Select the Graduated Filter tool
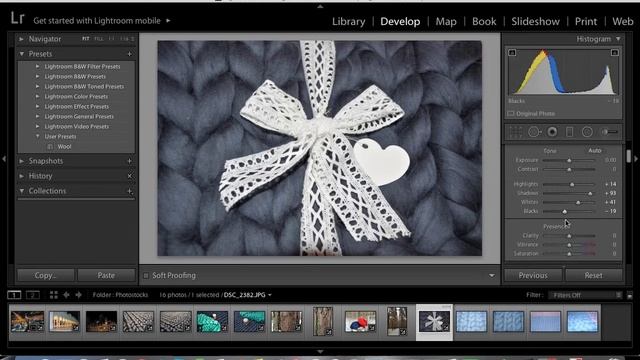 pos(570,132)
